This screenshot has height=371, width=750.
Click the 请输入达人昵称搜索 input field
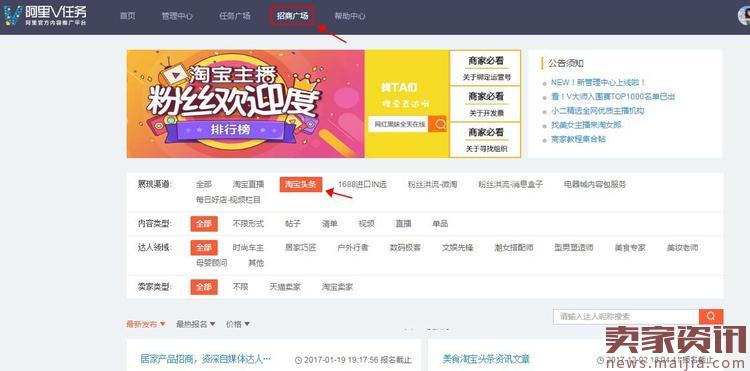point(626,316)
